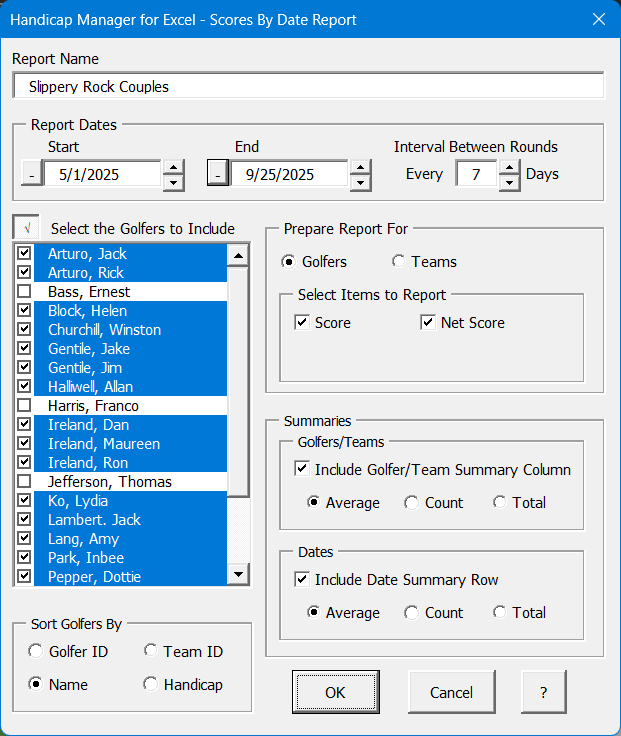Click the select-all golfers checkmark button
This screenshot has width=621, height=736.
(26, 228)
